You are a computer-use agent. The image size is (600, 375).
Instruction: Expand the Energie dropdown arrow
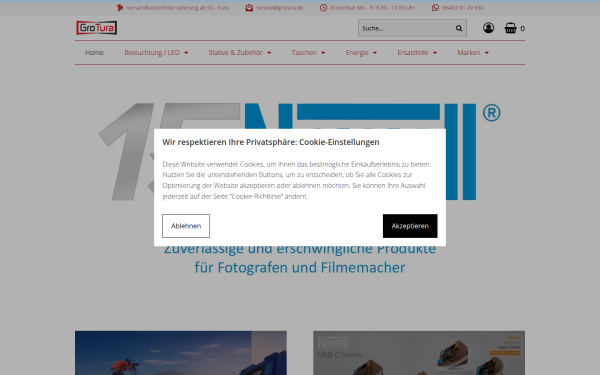click(x=375, y=53)
